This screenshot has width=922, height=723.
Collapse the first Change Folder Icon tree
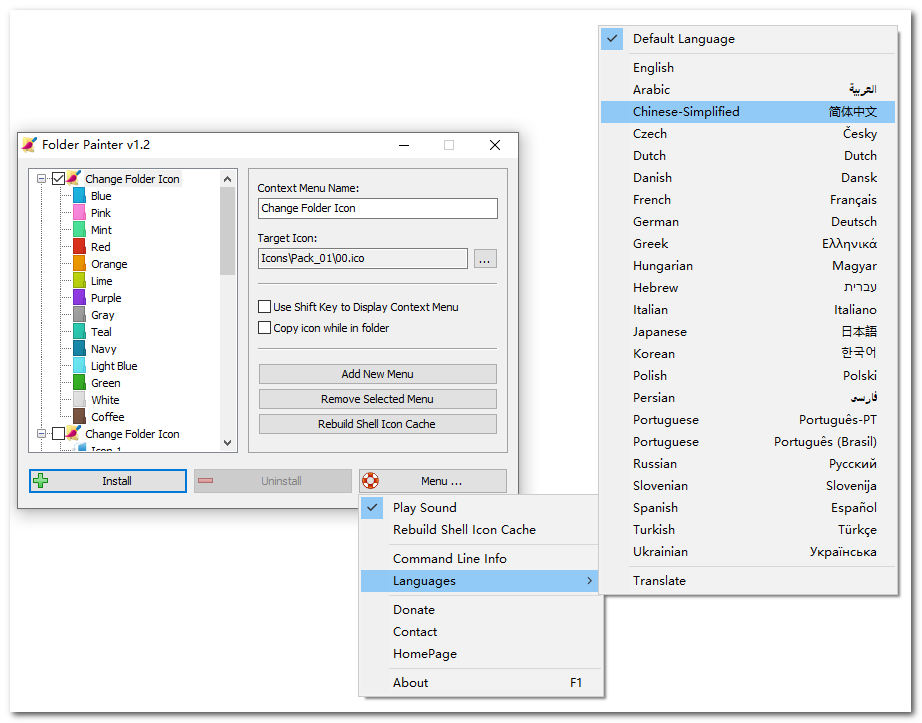[x=42, y=179]
